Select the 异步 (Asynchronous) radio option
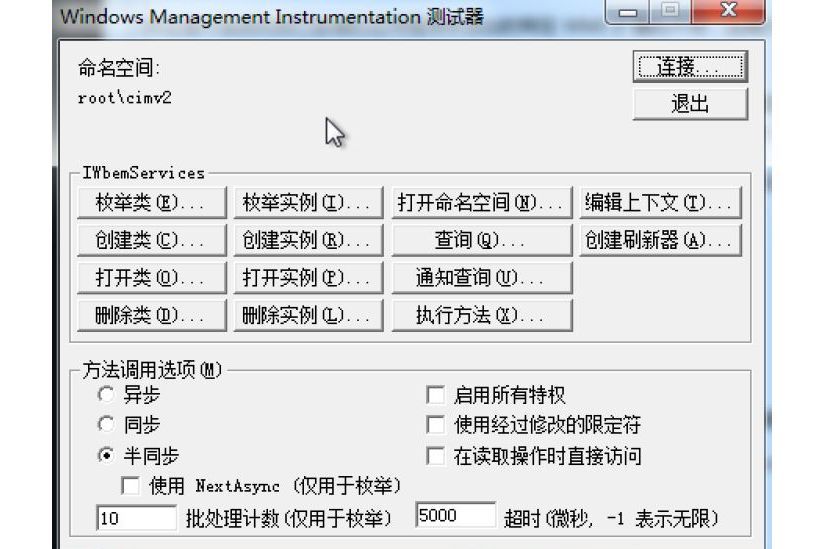This screenshot has height=549, width=824. pyautogui.click(x=106, y=395)
